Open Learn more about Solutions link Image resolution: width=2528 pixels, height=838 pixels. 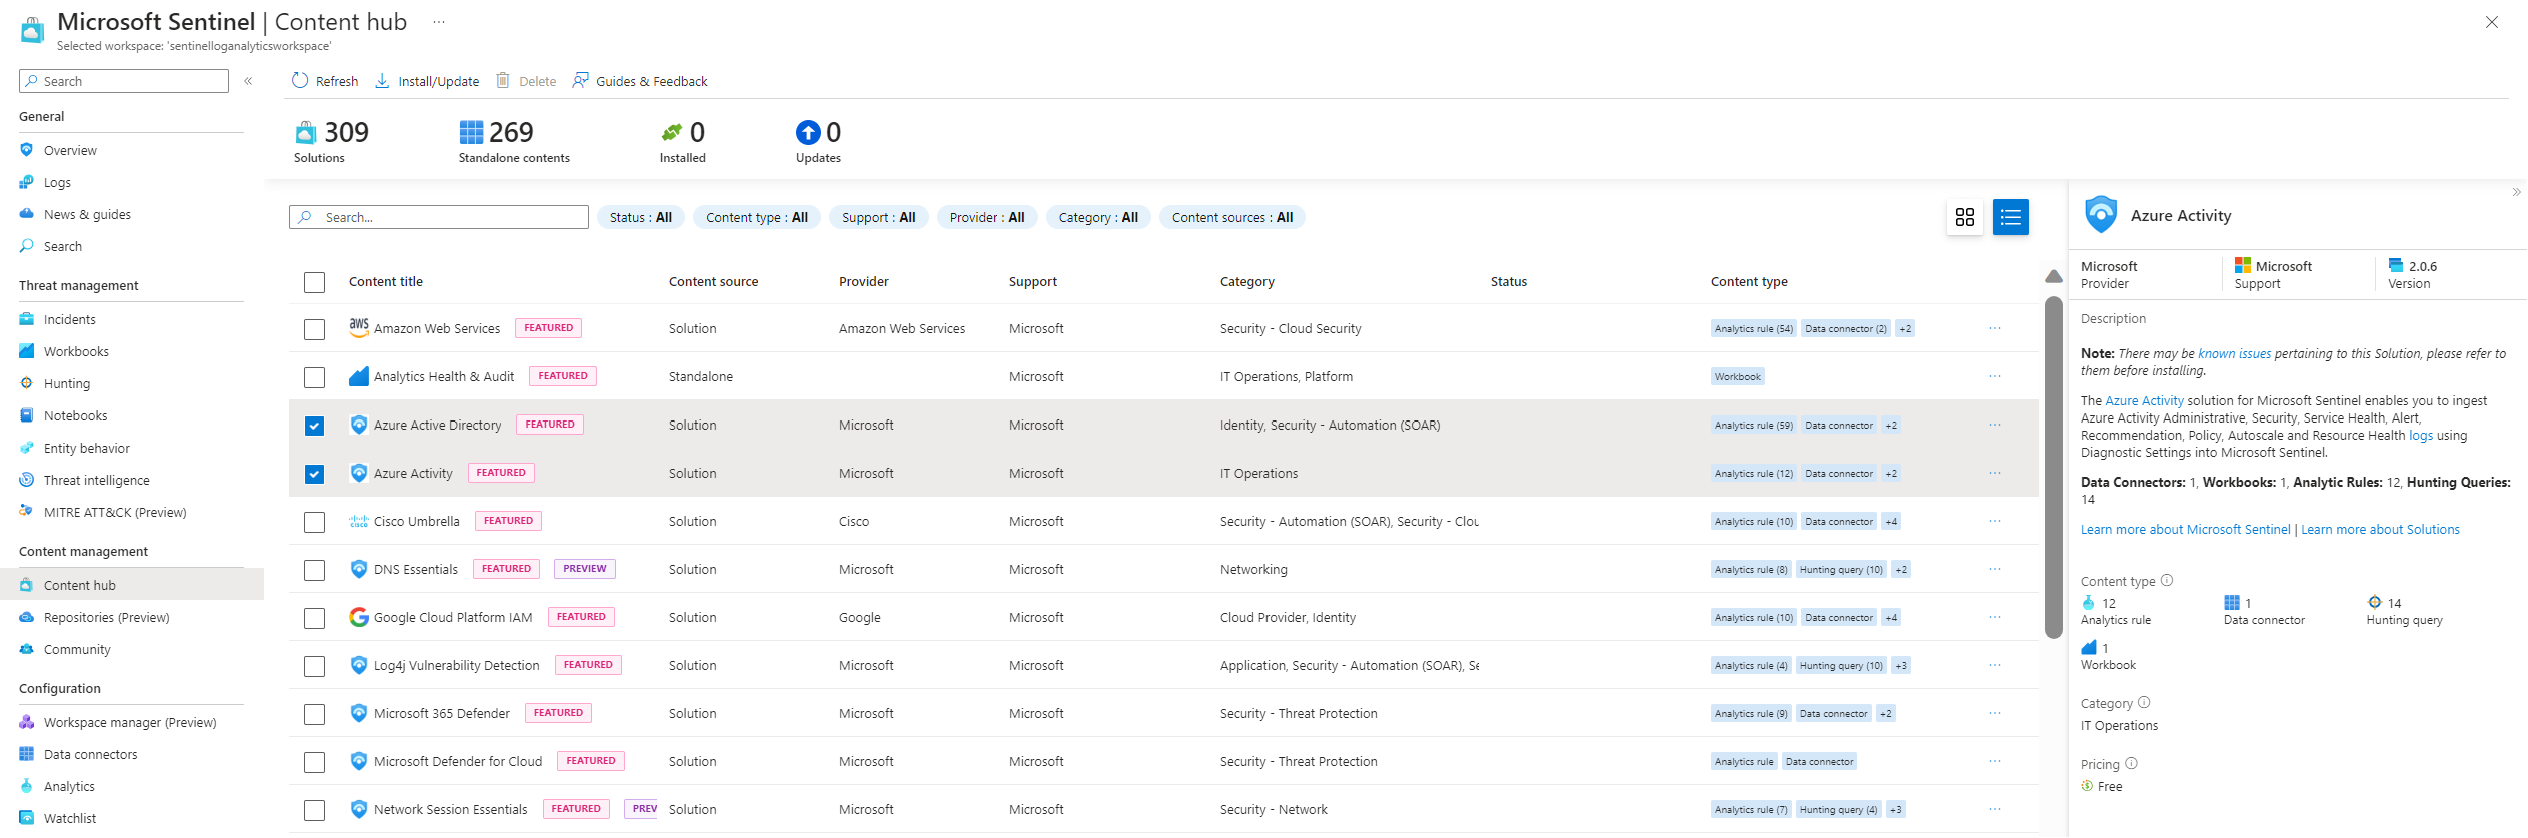pyautogui.click(x=2380, y=530)
